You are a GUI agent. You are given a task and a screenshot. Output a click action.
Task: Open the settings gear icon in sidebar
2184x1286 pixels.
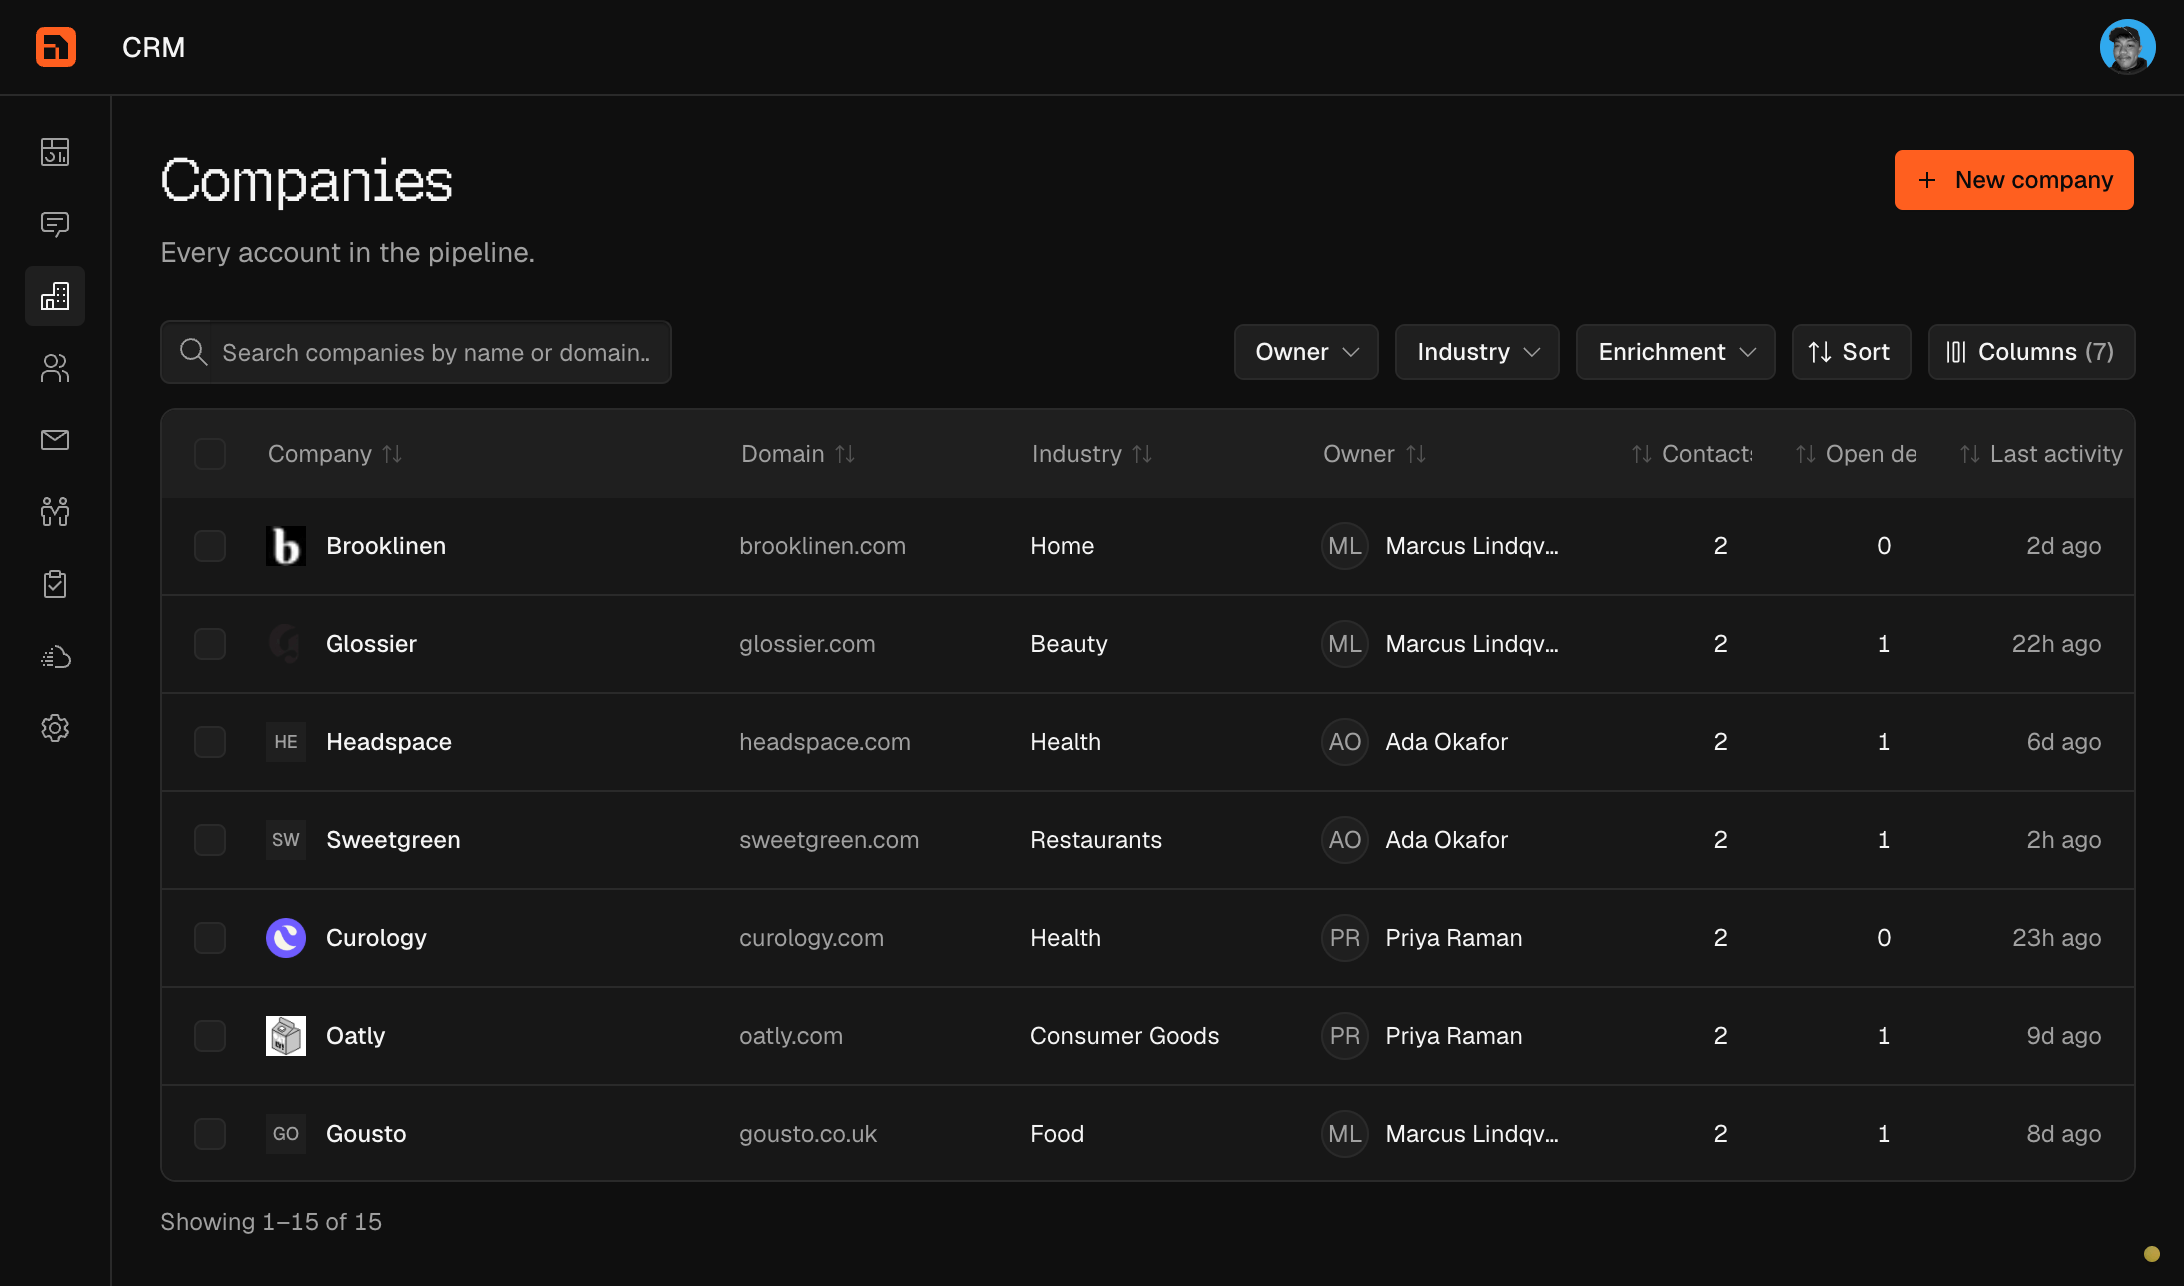55,728
